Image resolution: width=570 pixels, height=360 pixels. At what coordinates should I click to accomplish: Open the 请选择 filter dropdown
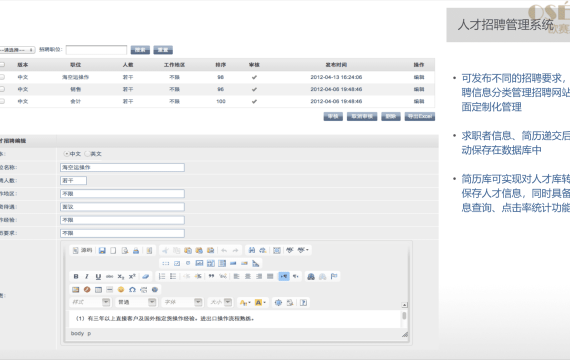click(x=17, y=50)
